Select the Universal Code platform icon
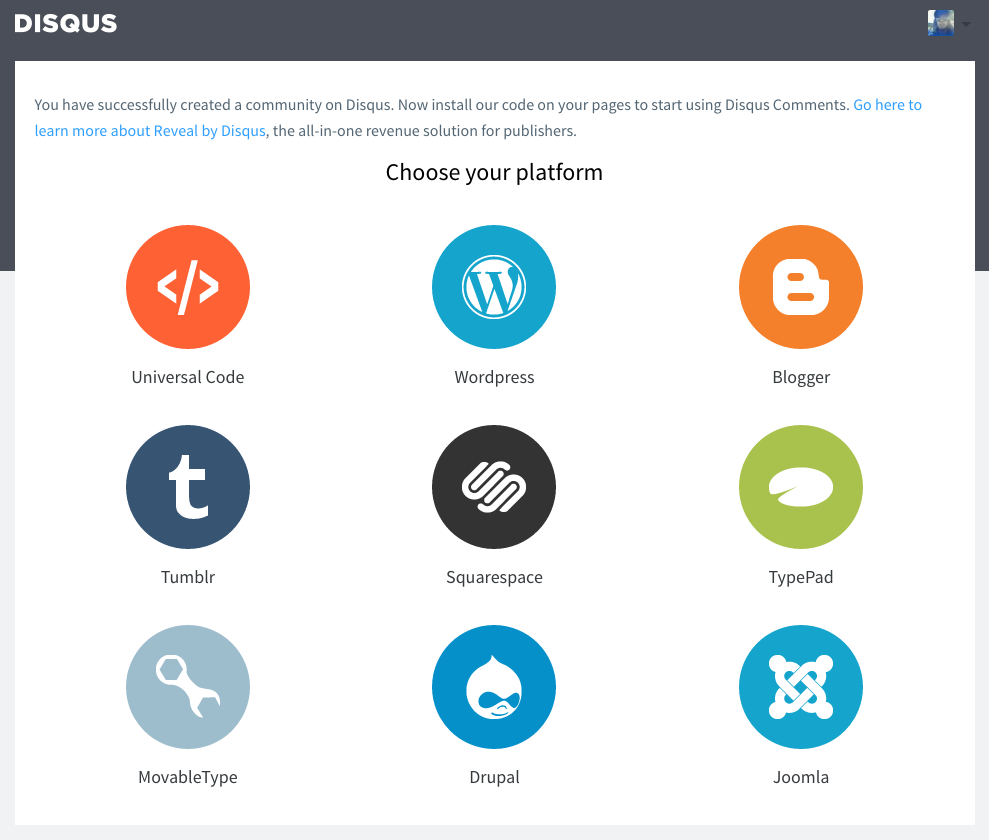The width and height of the screenshot is (989, 840). 188,287
